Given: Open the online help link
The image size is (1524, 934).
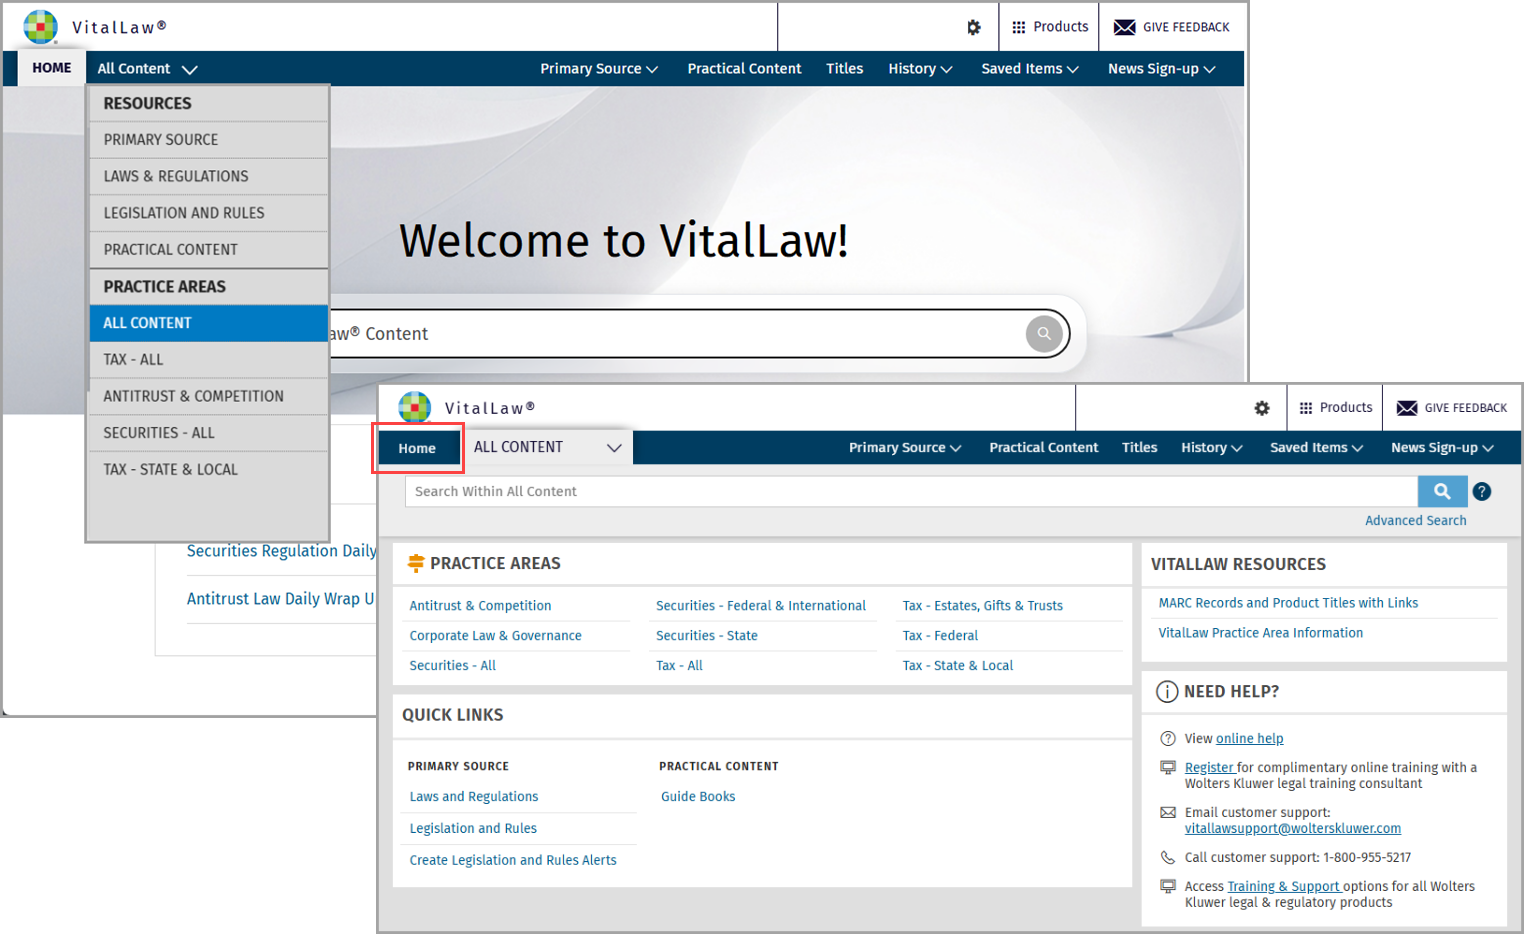Looking at the screenshot, I should coord(1249,739).
